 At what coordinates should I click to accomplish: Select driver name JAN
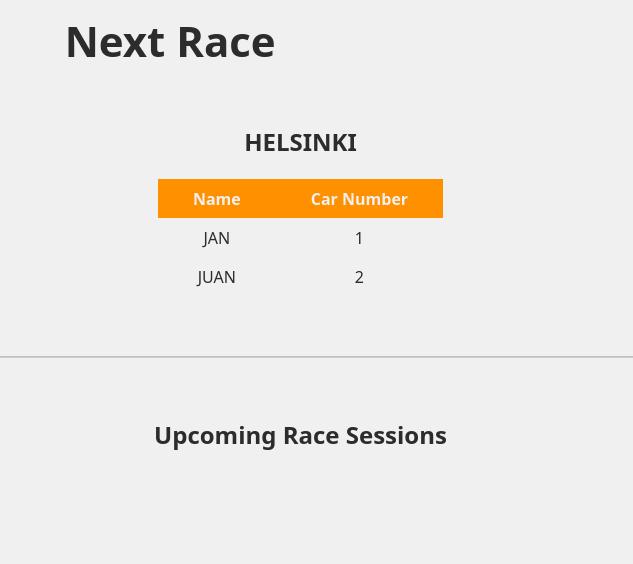click(216, 238)
